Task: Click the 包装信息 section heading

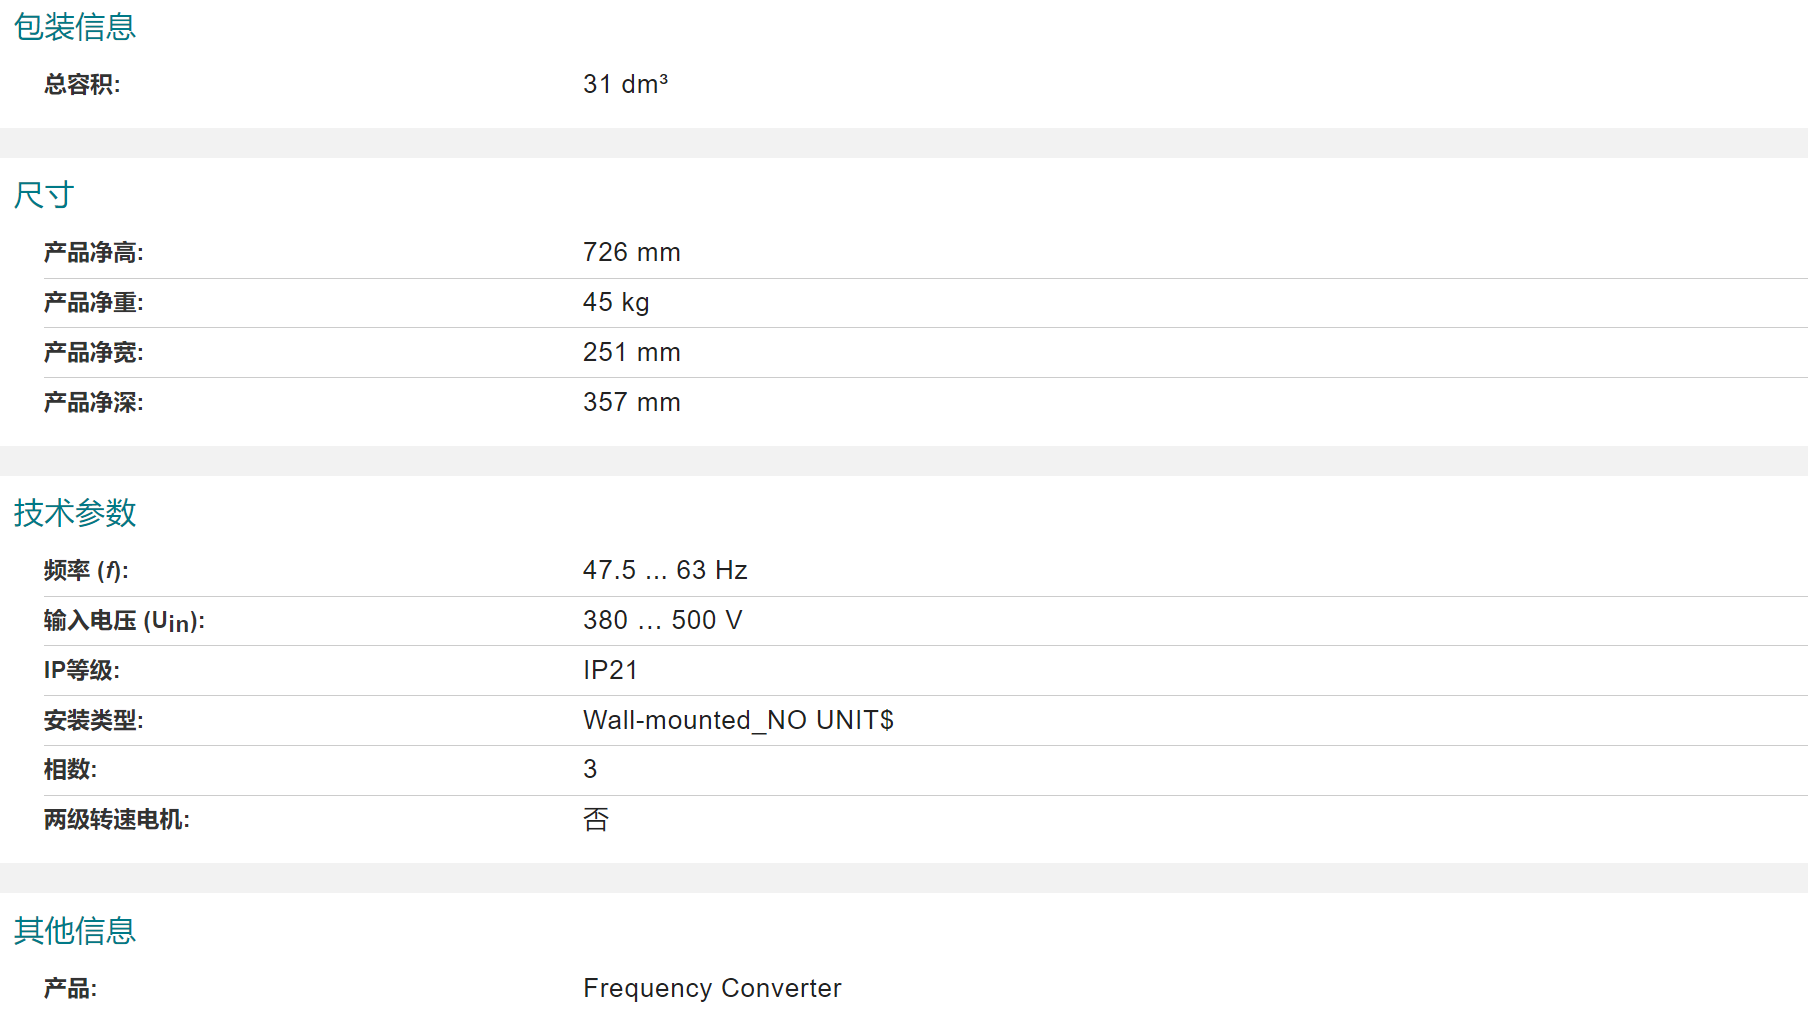Action: point(75,27)
